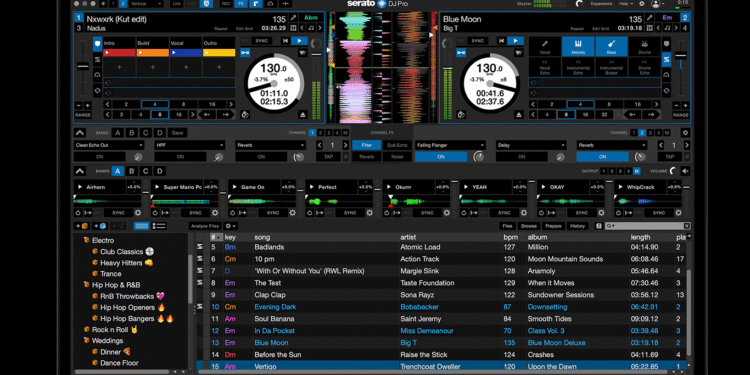Viewport: 750px width, 375px height.
Task: Open the HPF effect dropdown
Action: 189,145
